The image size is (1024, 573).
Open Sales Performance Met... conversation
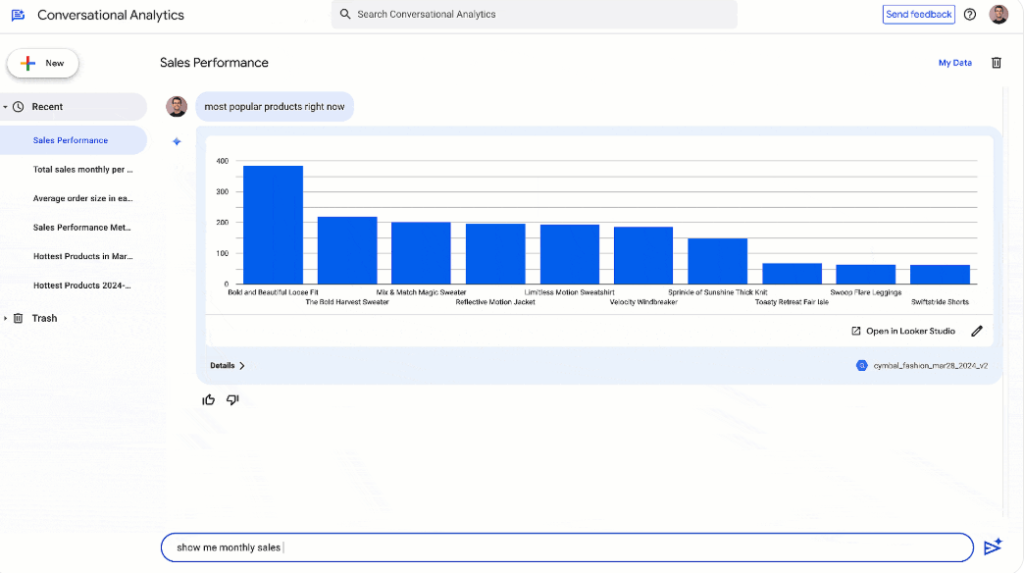[x=82, y=227]
